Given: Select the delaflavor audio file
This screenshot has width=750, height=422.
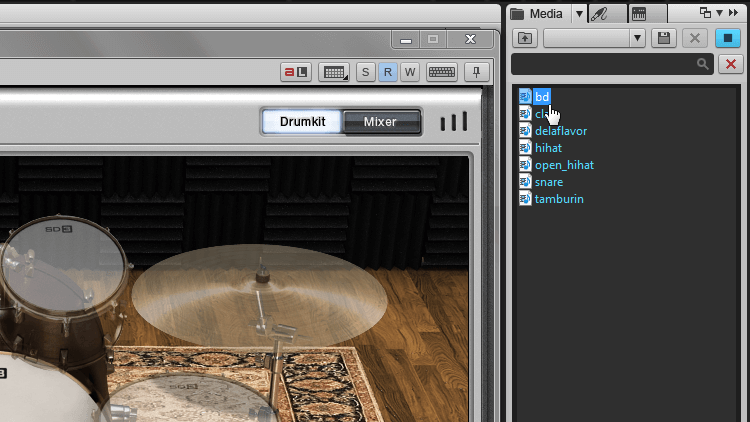Looking at the screenshot, I should coord(561,131).
